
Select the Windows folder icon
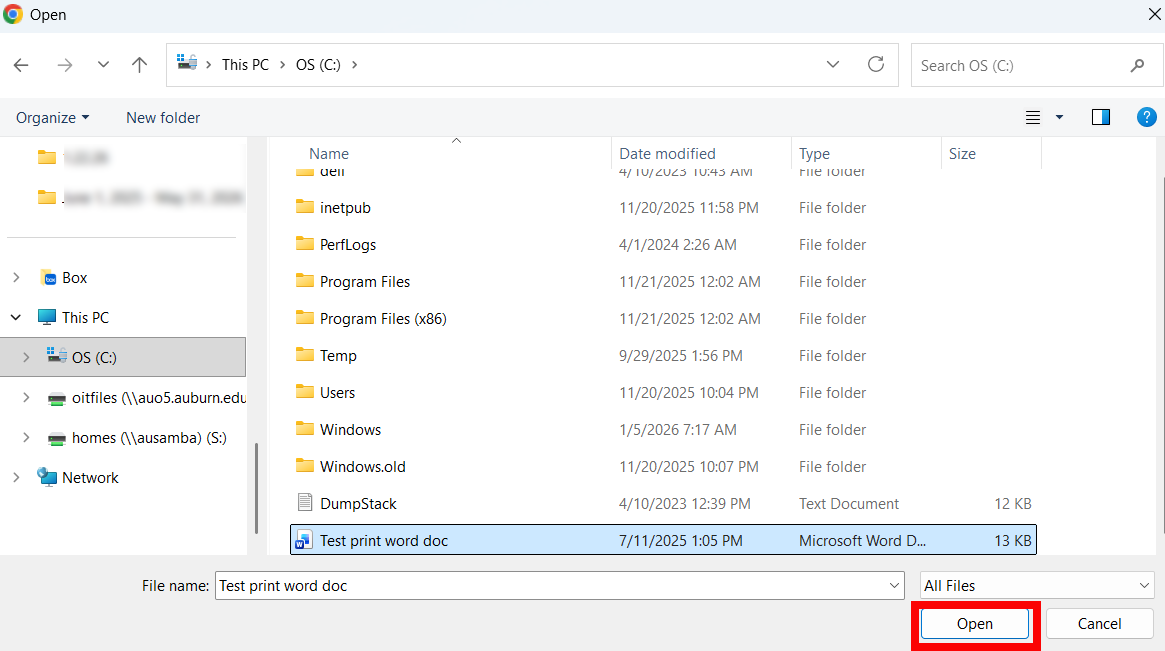(305, 429)
